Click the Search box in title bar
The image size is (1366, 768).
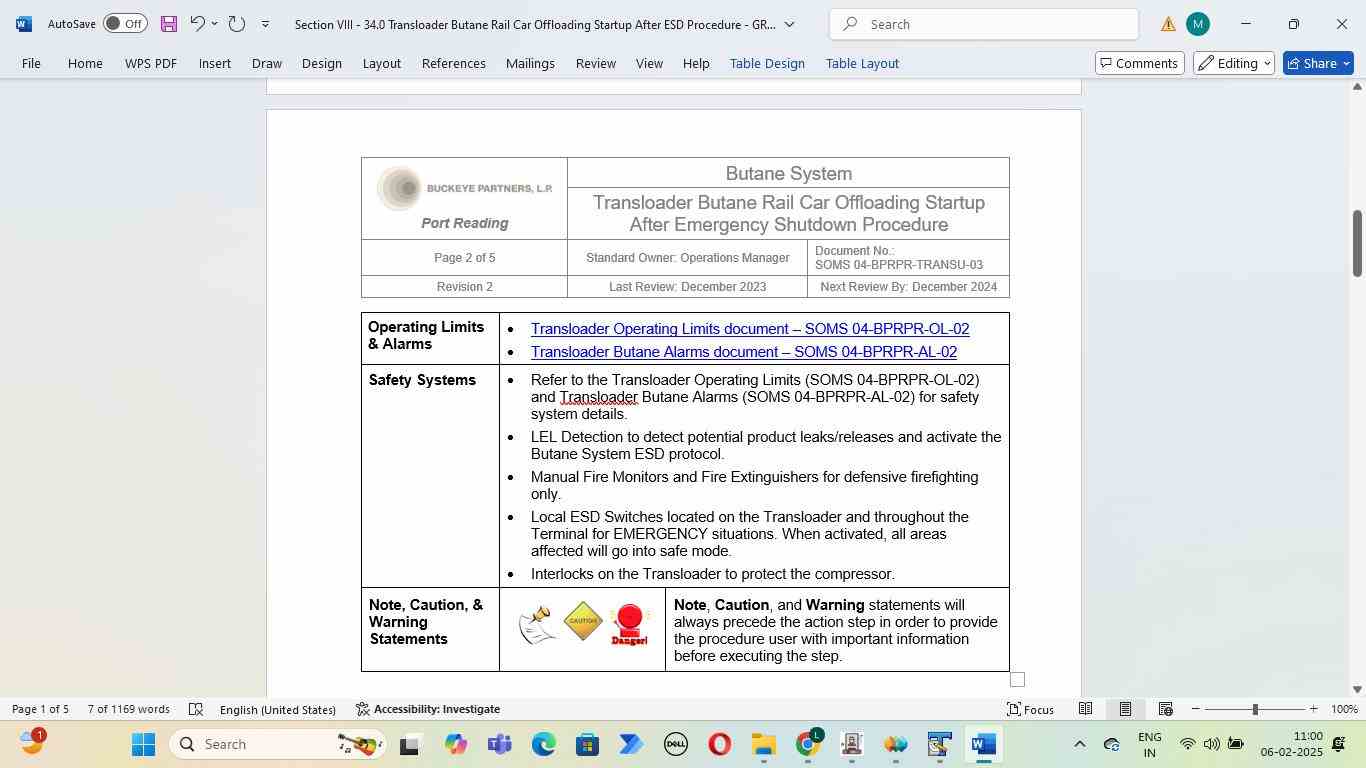click(x=984, y=24)
